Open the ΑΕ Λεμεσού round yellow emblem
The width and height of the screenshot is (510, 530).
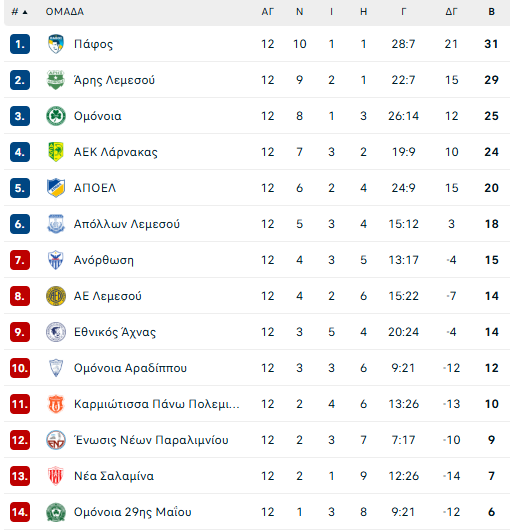(x=56, y=296)
